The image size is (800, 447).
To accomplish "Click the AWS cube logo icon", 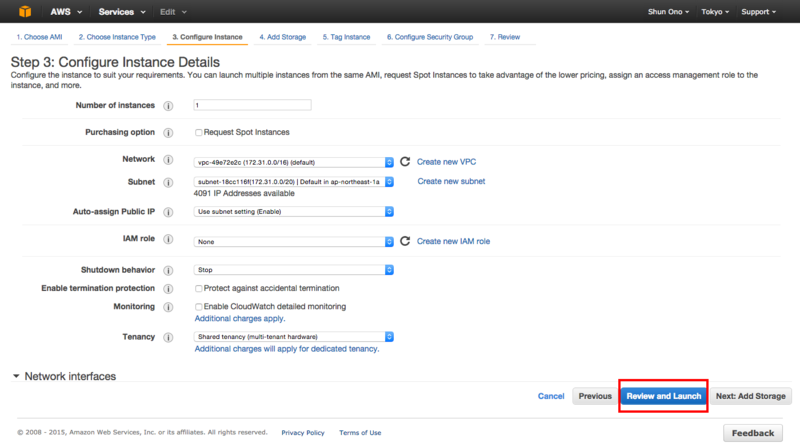I will 25,11.
